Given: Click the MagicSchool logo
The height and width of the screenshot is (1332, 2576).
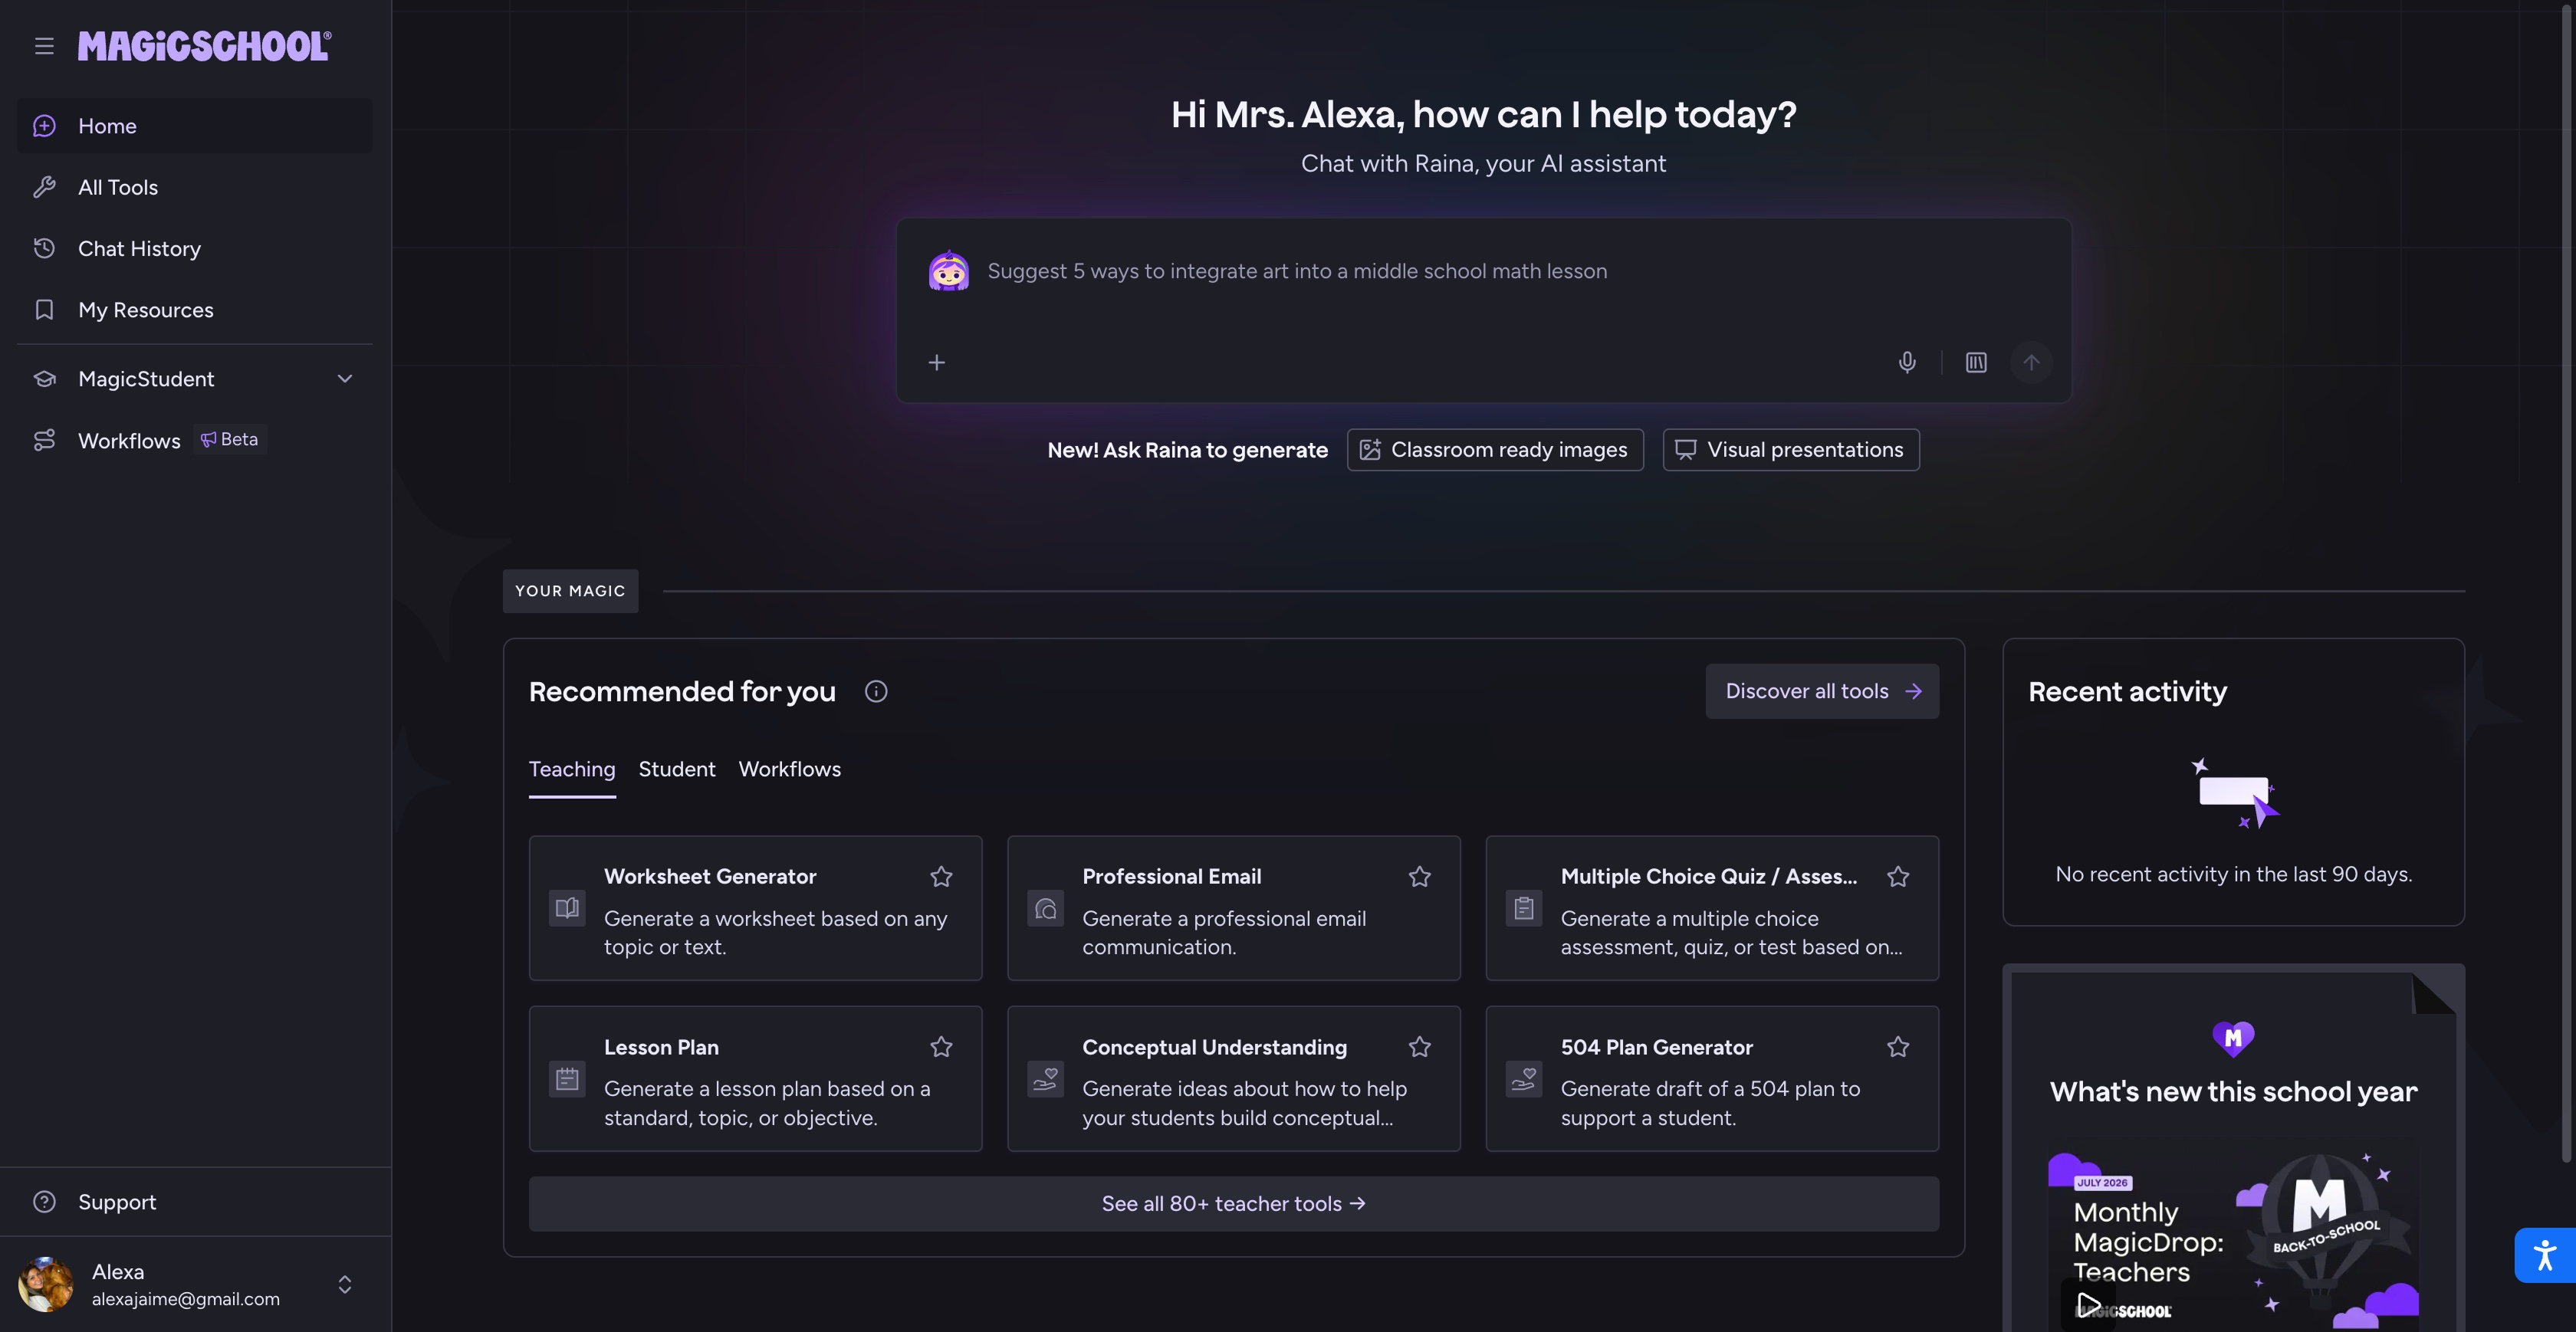Looking at the screenshot, I should click(205, 46).
